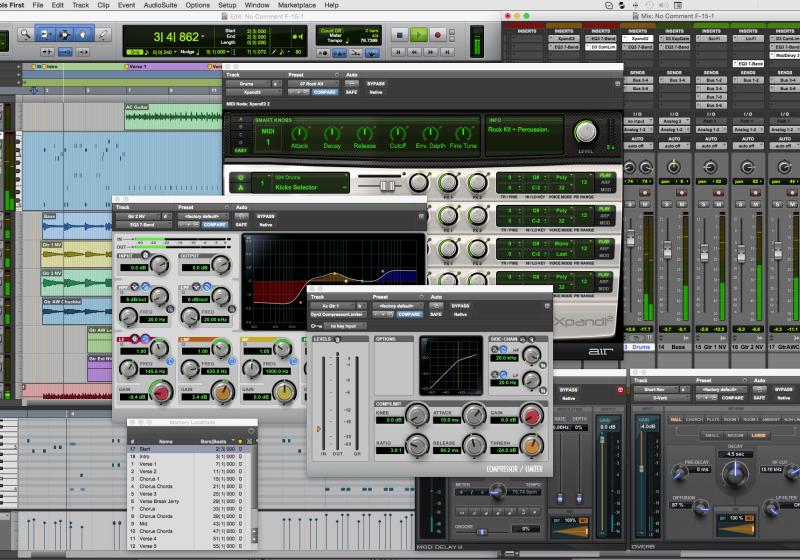
Task: Open compressor 'no key input' dropdown
Action: click(348, 324)
